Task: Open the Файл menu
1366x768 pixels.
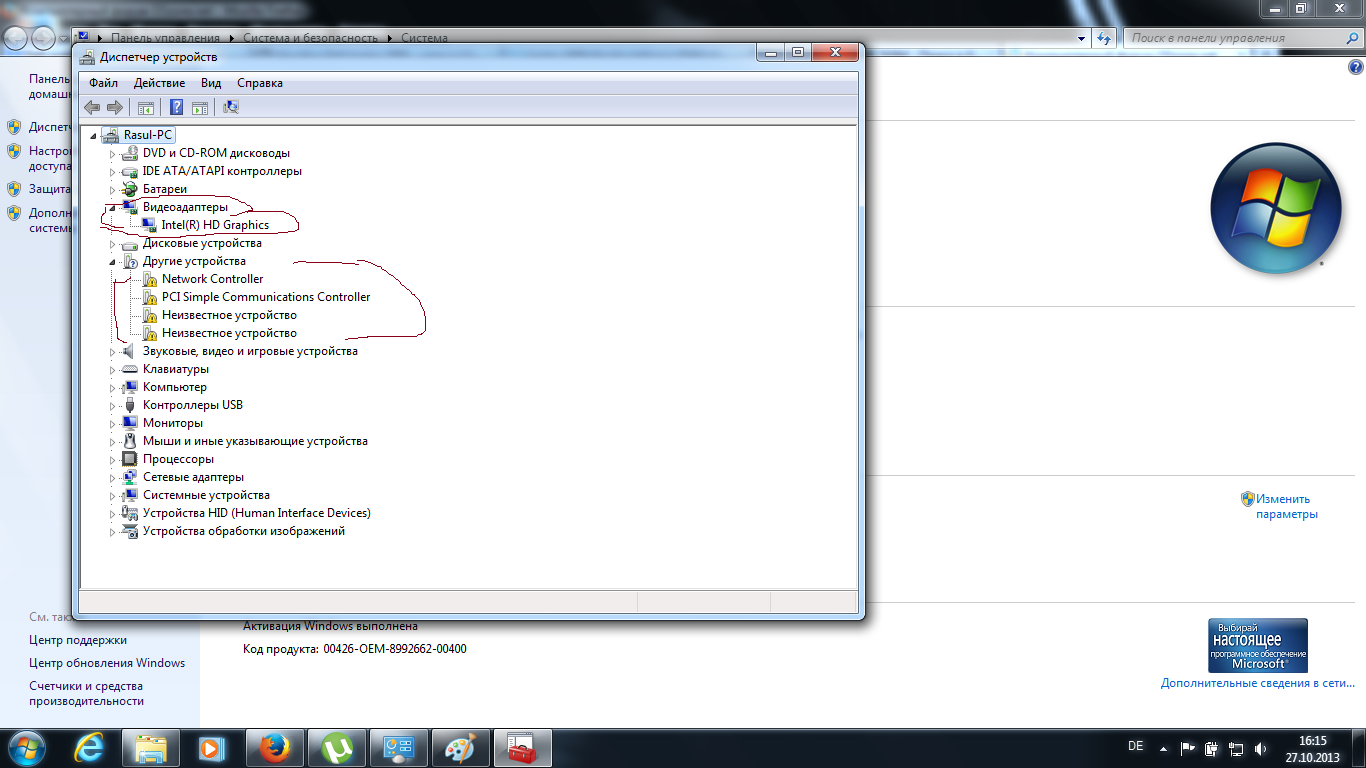Action: click(x=103, y=83)
